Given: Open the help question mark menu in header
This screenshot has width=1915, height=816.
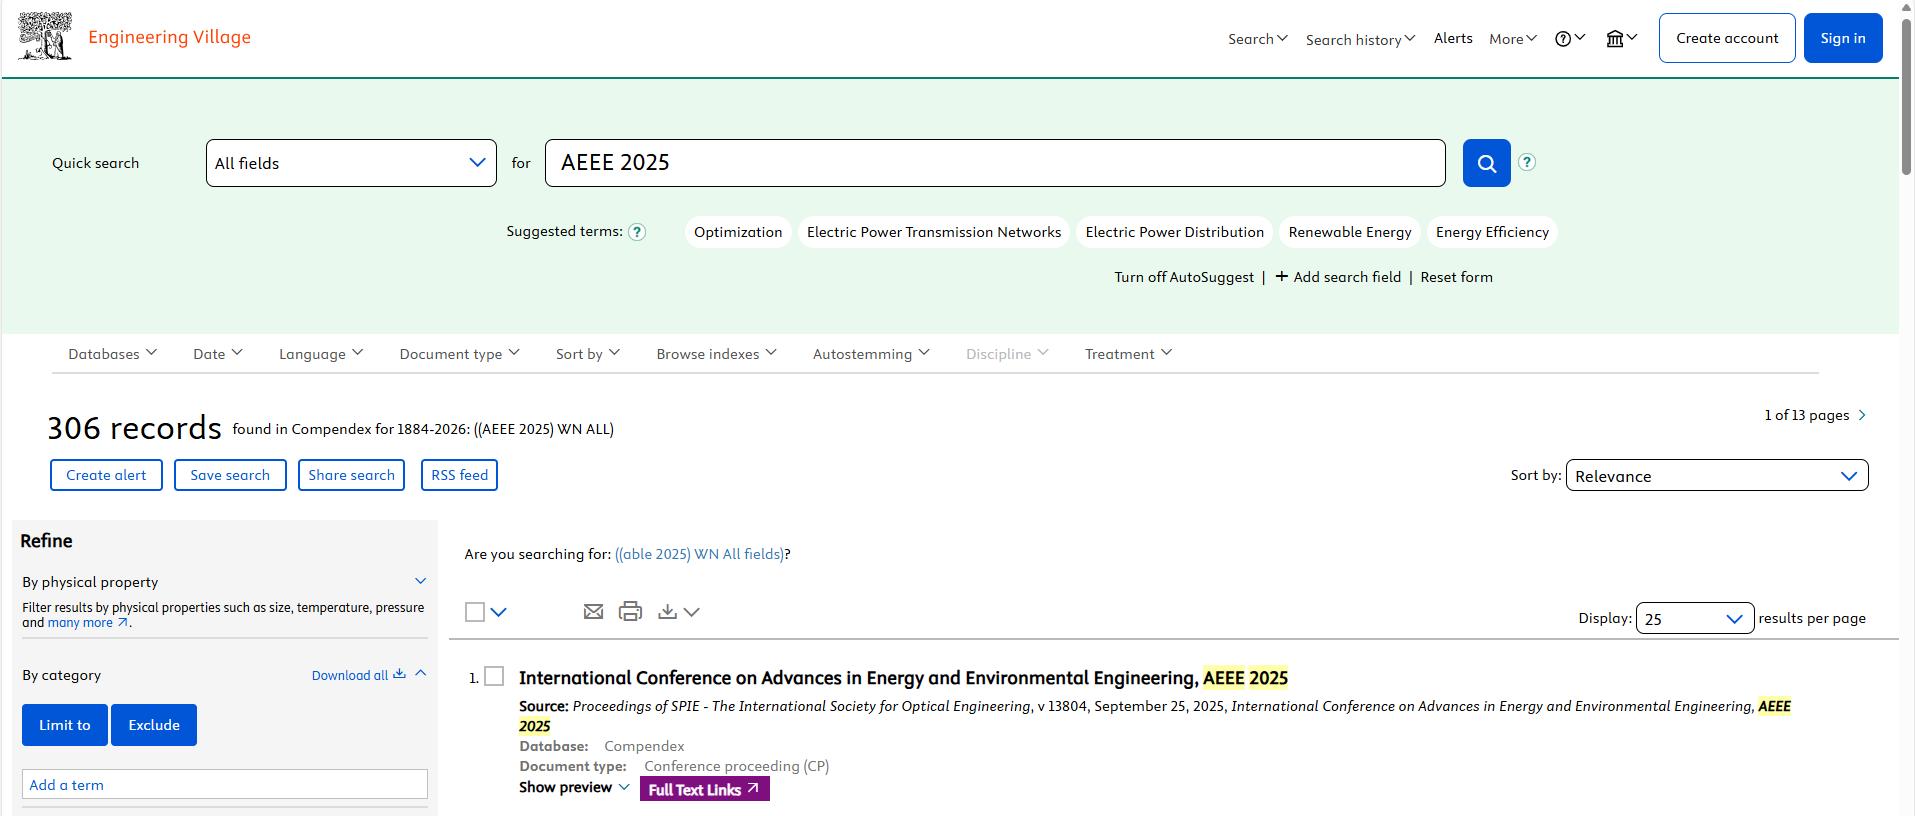Looking at the screenshot, I should pos(1569,38).
